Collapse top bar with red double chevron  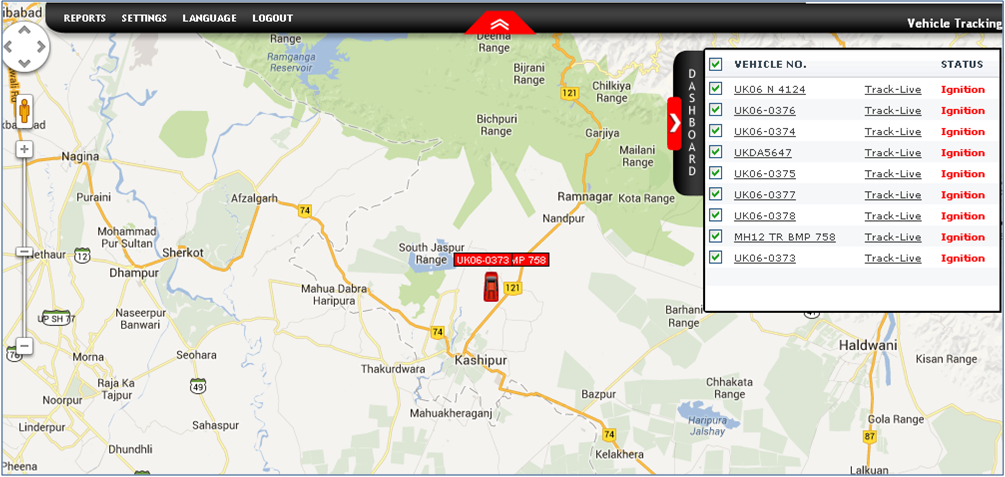(x=499, y=24)
